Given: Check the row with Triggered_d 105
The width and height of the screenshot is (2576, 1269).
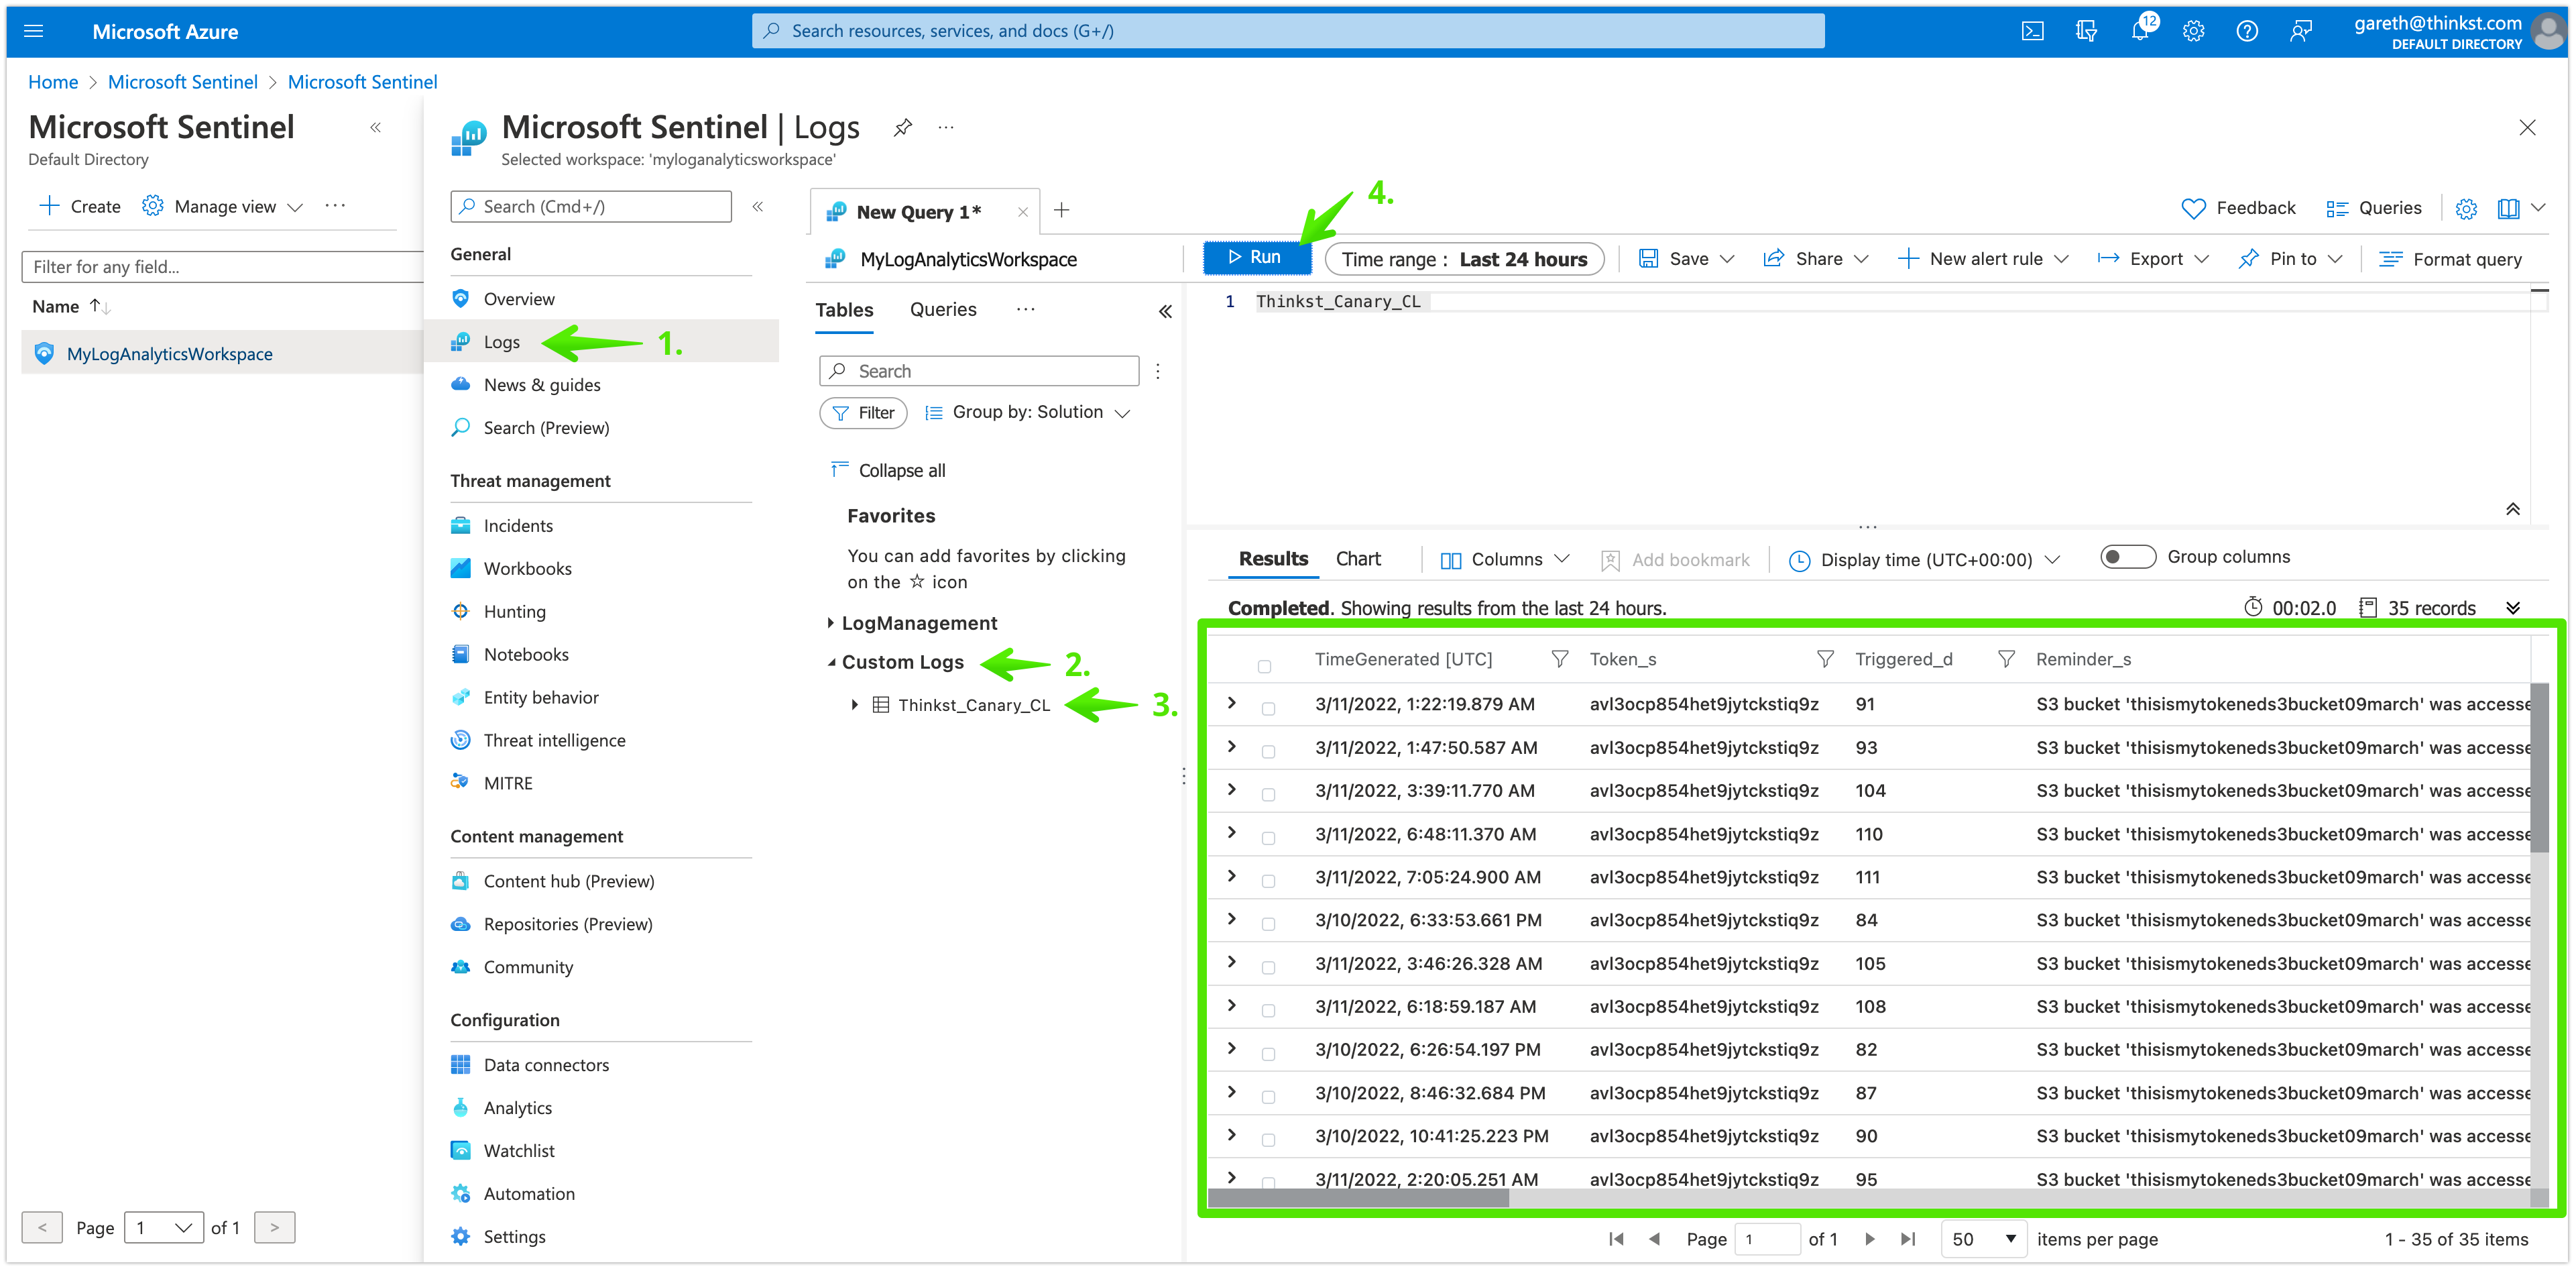Looking at the screenshot, I should pos(1268,967).
